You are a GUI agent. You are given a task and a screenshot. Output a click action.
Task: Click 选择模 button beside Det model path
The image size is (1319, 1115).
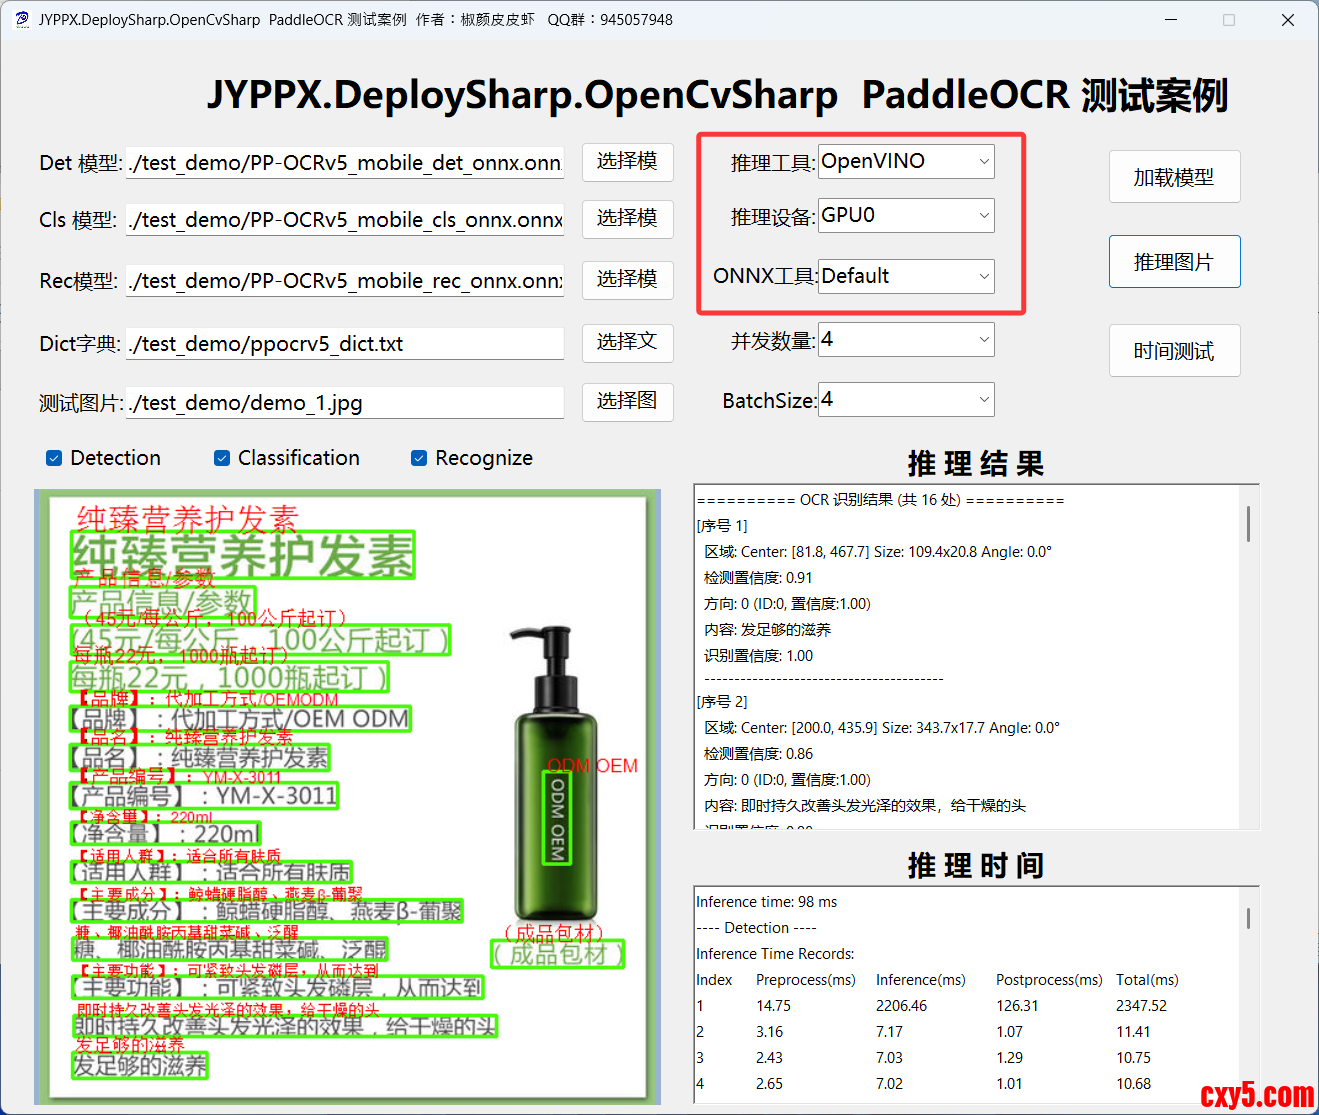(x=627, y=162)
